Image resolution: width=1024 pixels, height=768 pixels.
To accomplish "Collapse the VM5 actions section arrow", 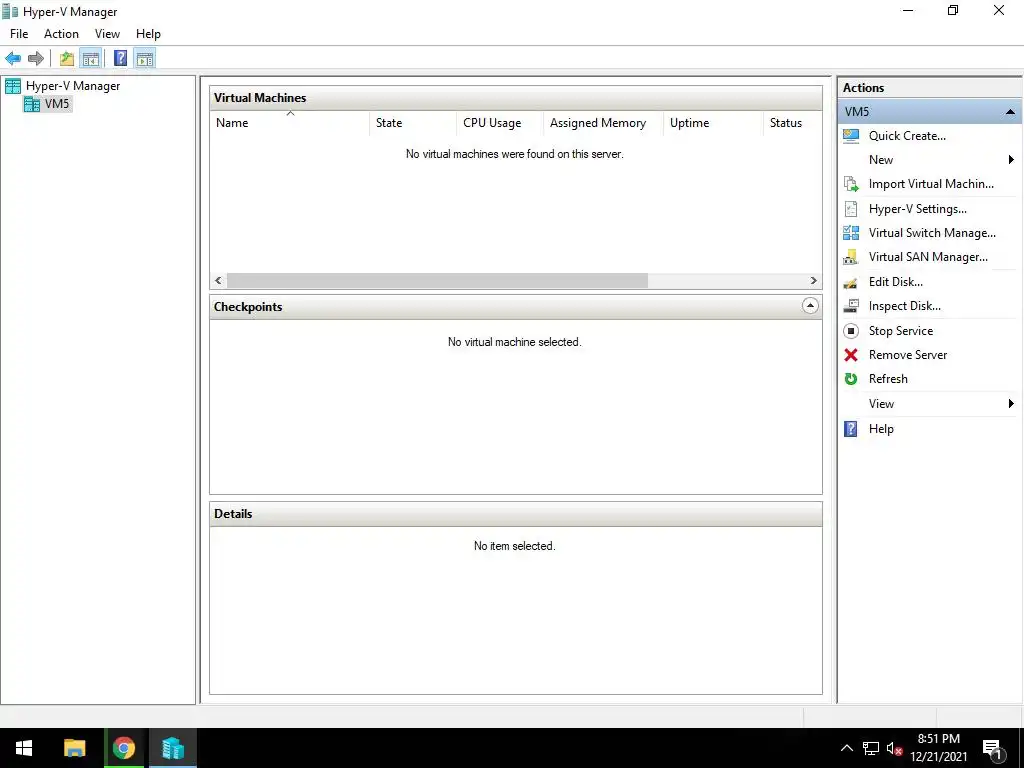I will tap(1010, 112).
